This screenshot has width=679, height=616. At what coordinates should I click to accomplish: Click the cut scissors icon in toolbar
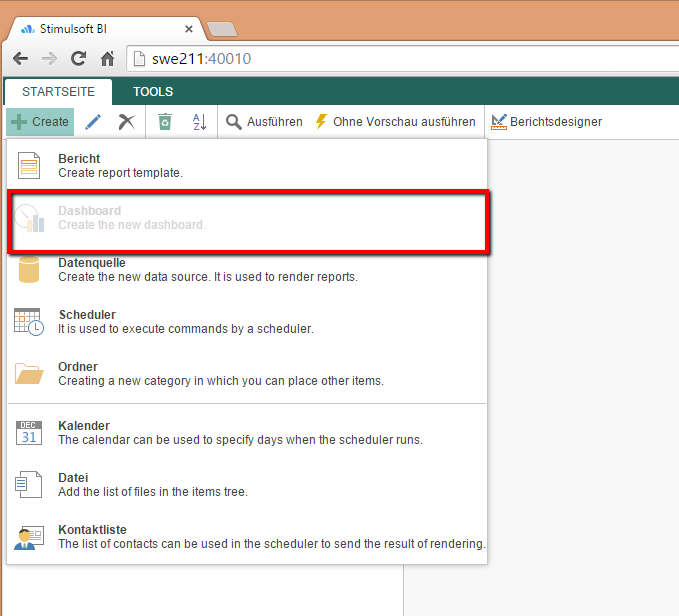126,122
